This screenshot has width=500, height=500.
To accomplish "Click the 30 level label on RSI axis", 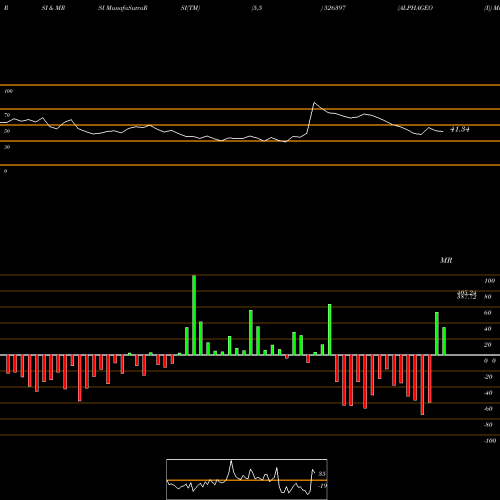I will point(7,147).
